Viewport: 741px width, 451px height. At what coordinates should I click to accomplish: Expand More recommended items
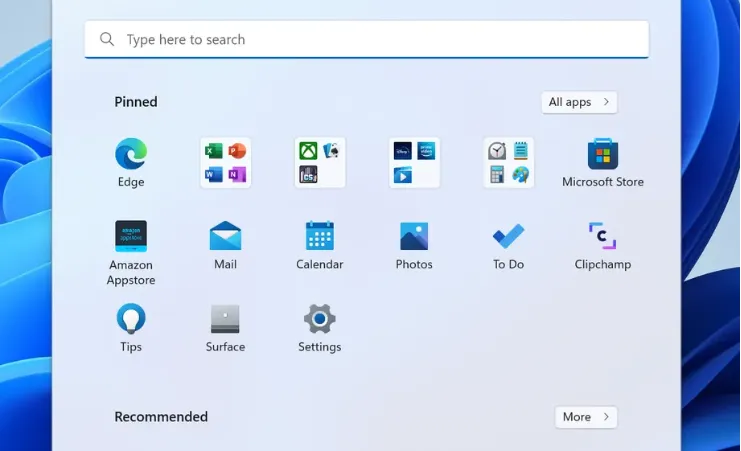pyautogui.click(x=586, y=417)
